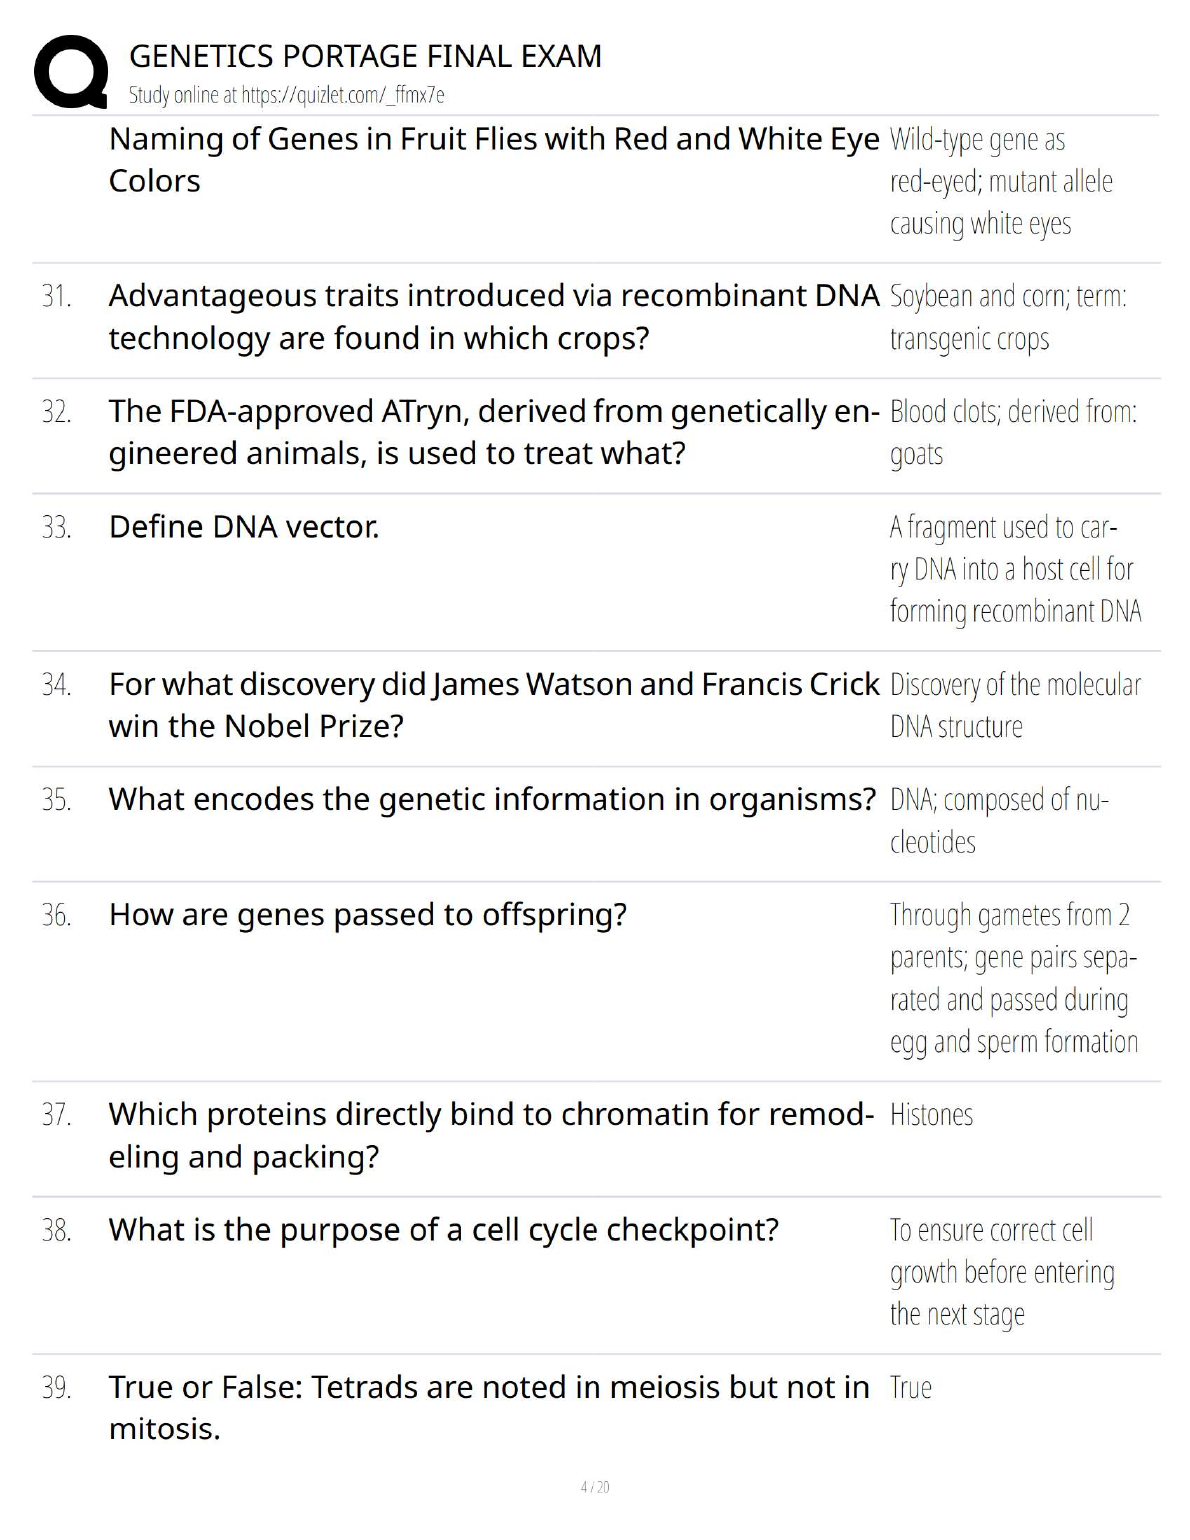
Task: Click the gametes from 2 parents answer
Action: pos(1013,978)
